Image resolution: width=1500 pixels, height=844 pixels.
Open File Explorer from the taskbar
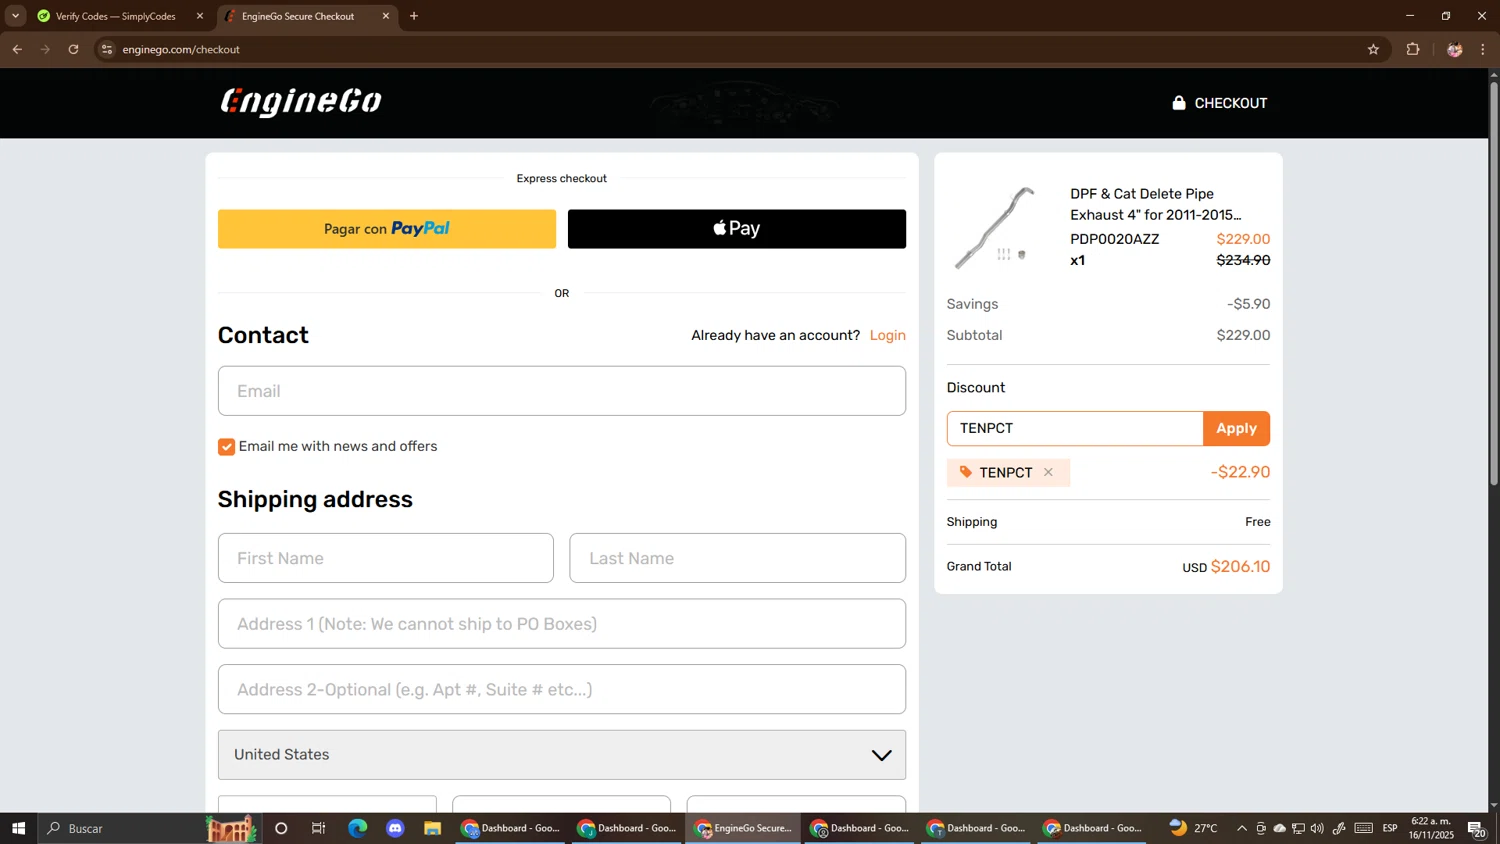[432, 828]
